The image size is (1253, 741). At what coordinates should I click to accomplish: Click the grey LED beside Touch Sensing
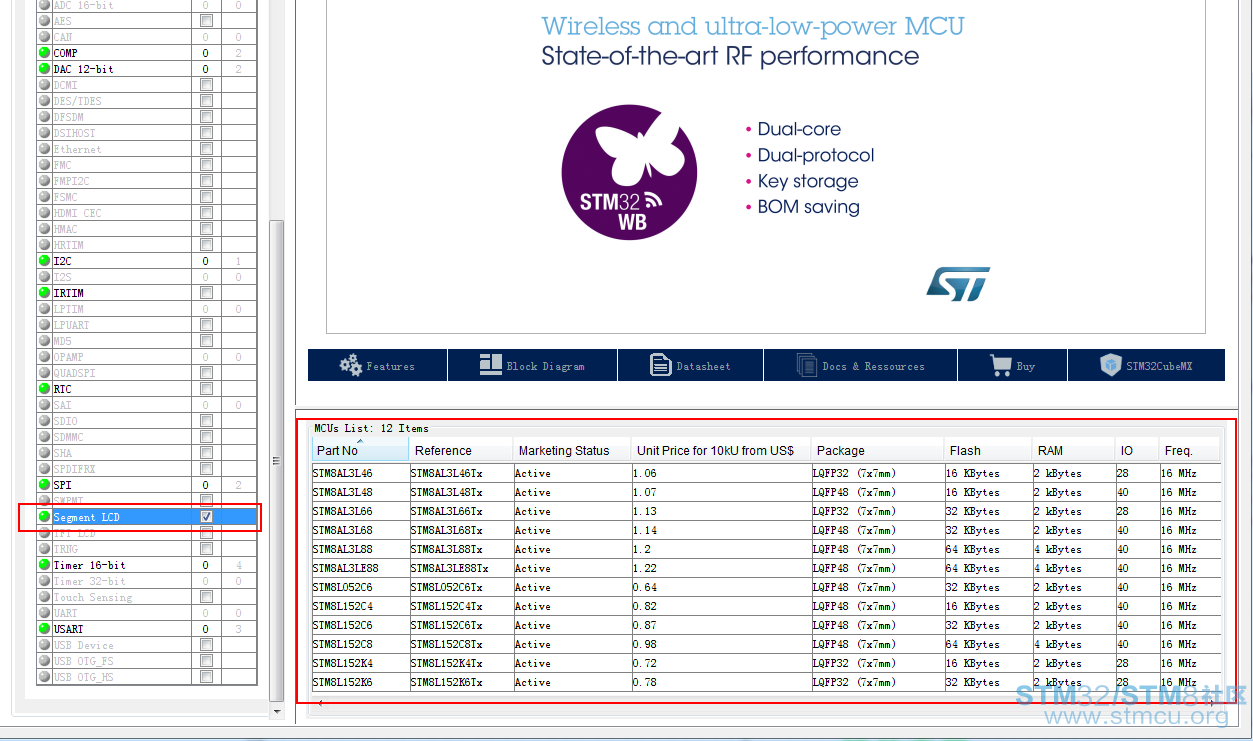(x=44, y=597)
